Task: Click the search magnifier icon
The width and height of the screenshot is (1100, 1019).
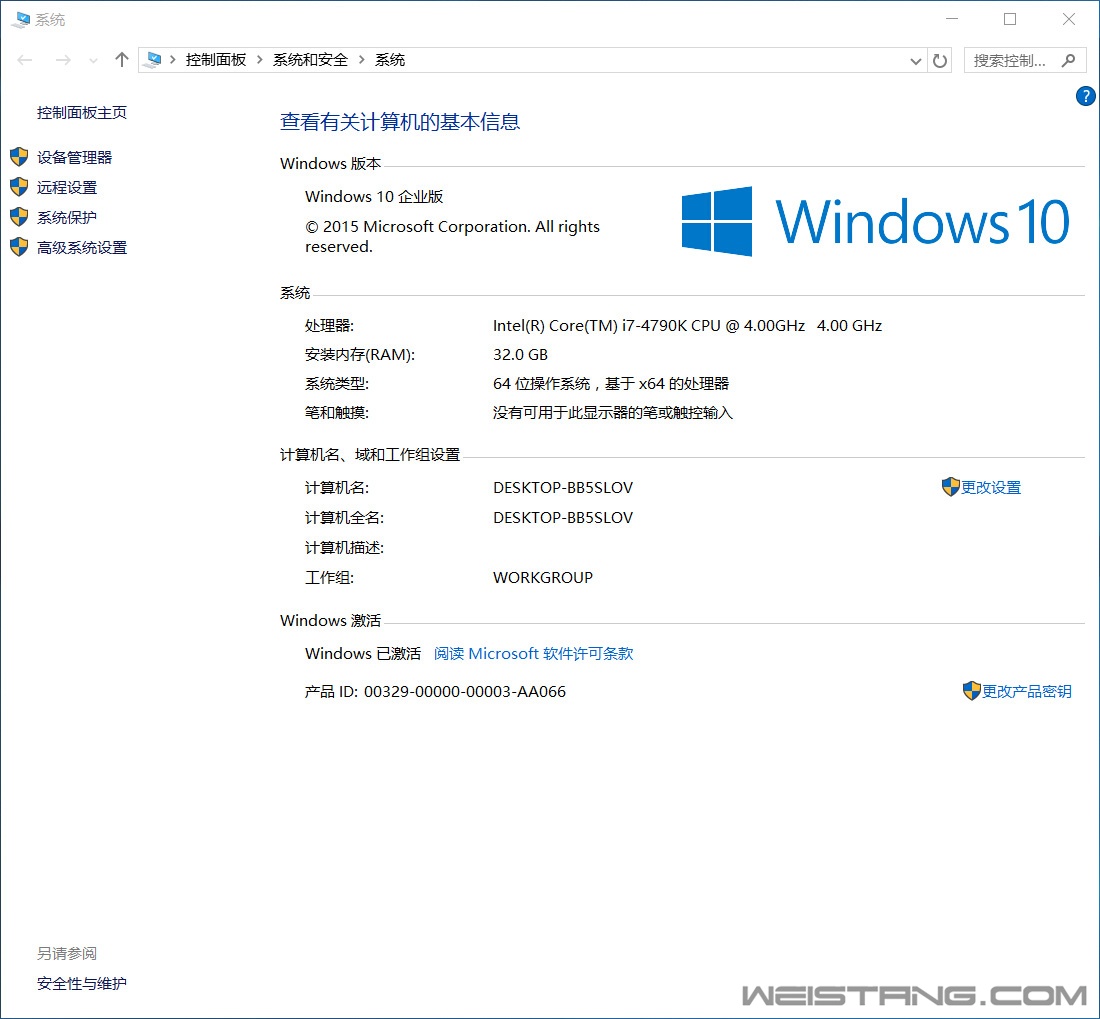Action: pyautogui.click(x=1068, y=60)
